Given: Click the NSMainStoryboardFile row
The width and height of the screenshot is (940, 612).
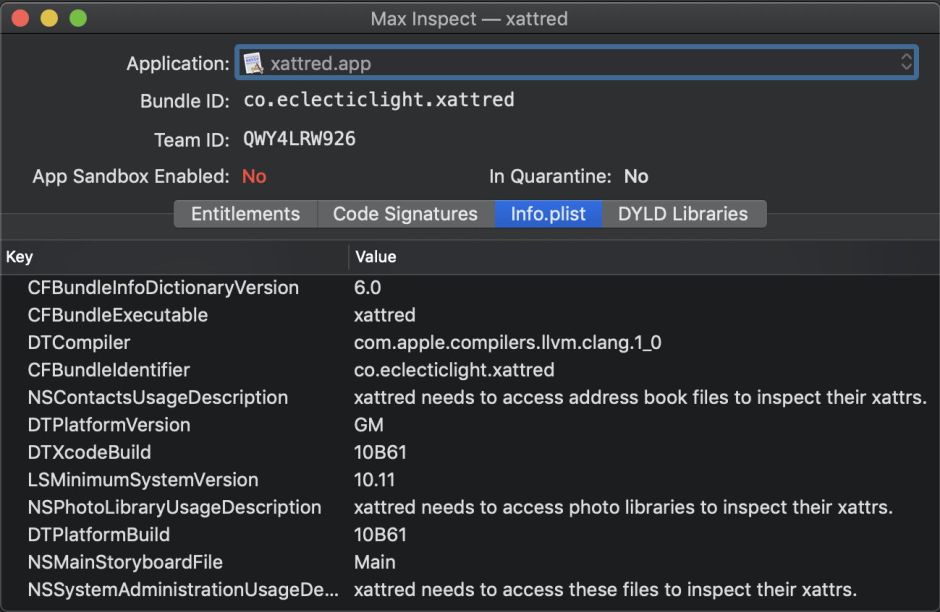Looking at the screenshot, I should coord(125,562).
